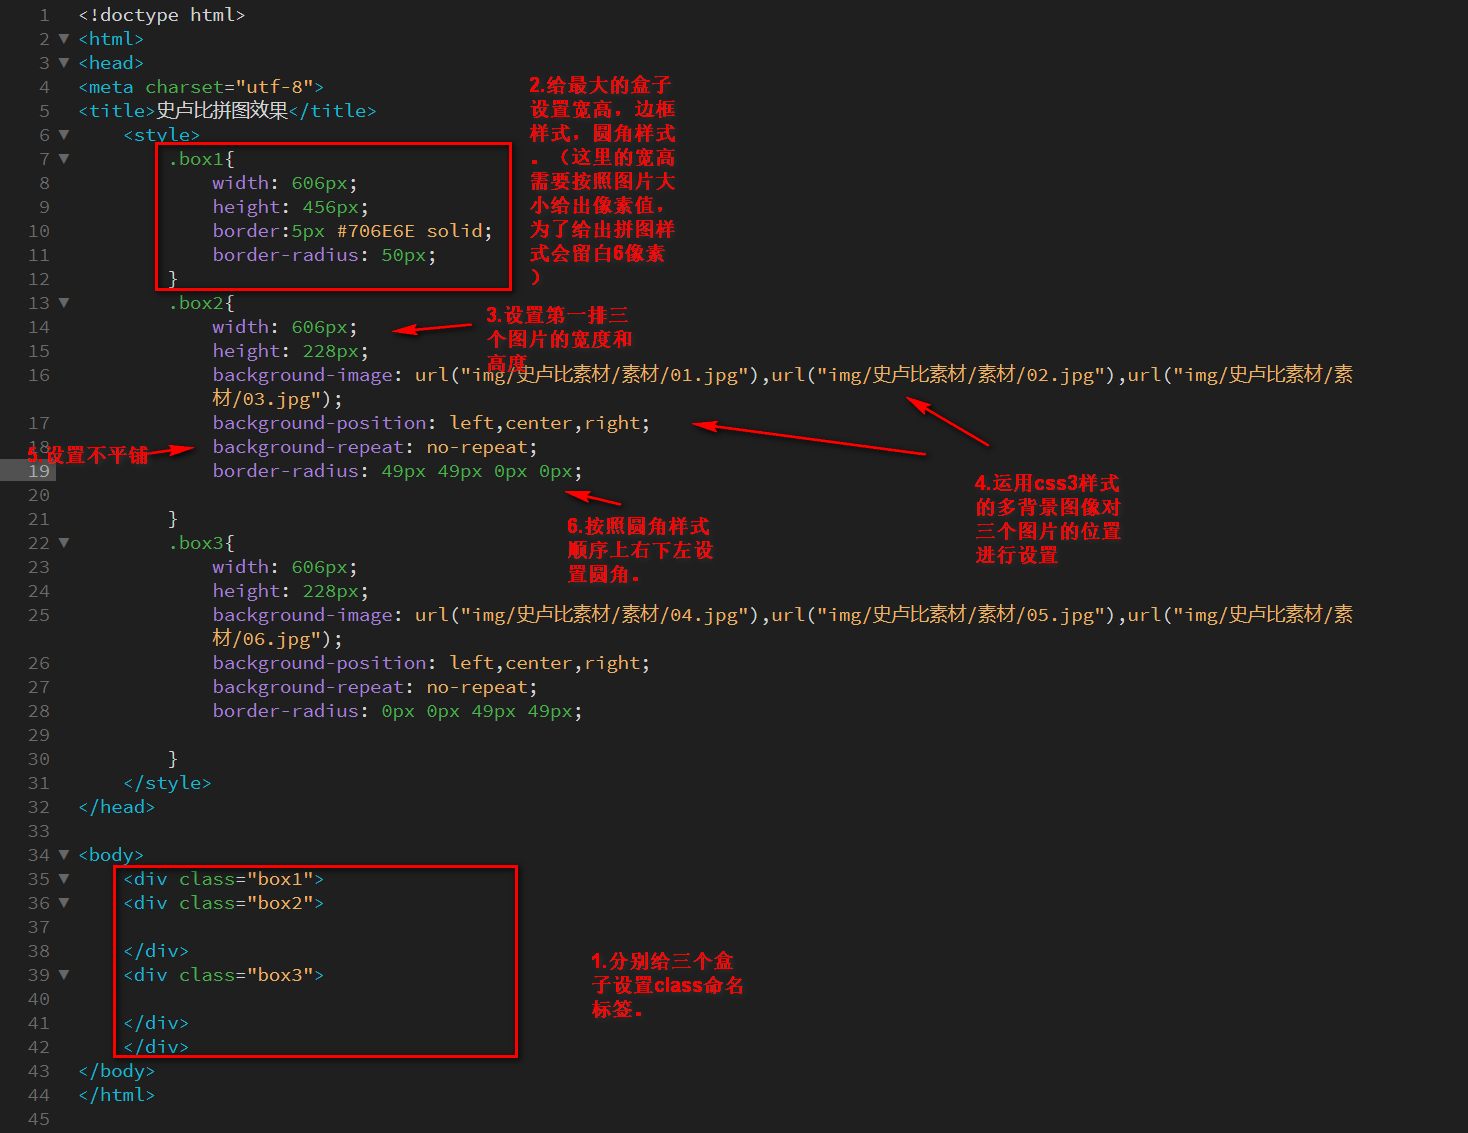The width and height of the screenshot is (1468, 1133).
Task: Click the 材/06.jpg wrapped line text
Action: (x=277, y=639)
